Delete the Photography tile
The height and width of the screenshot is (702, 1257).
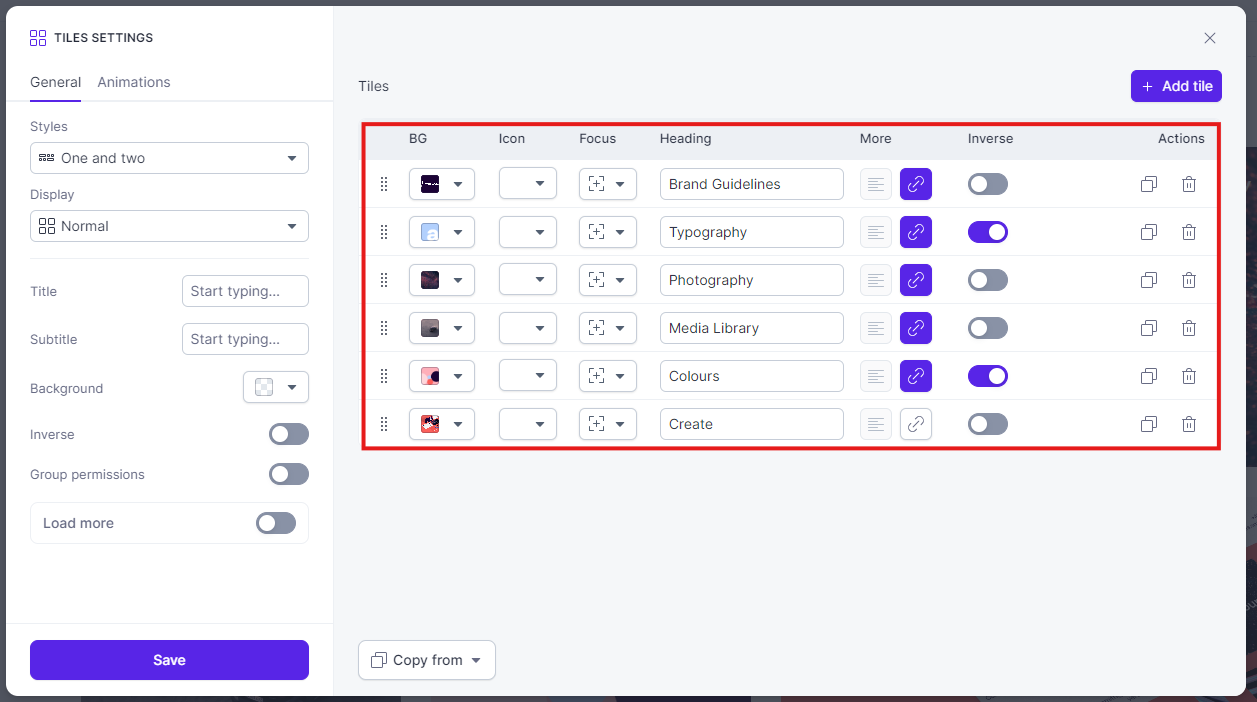(1189, 280)
